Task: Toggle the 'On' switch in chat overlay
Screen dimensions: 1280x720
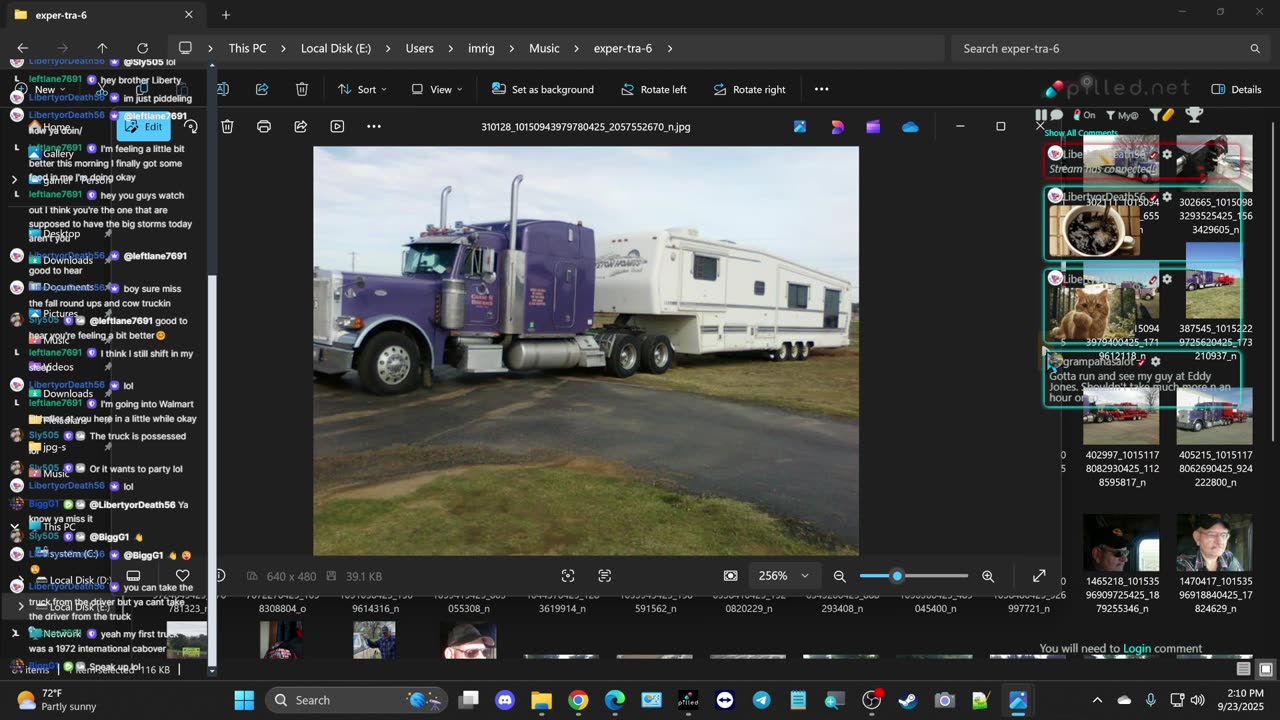Action: pyautogui.click(x=1084, y=115)
